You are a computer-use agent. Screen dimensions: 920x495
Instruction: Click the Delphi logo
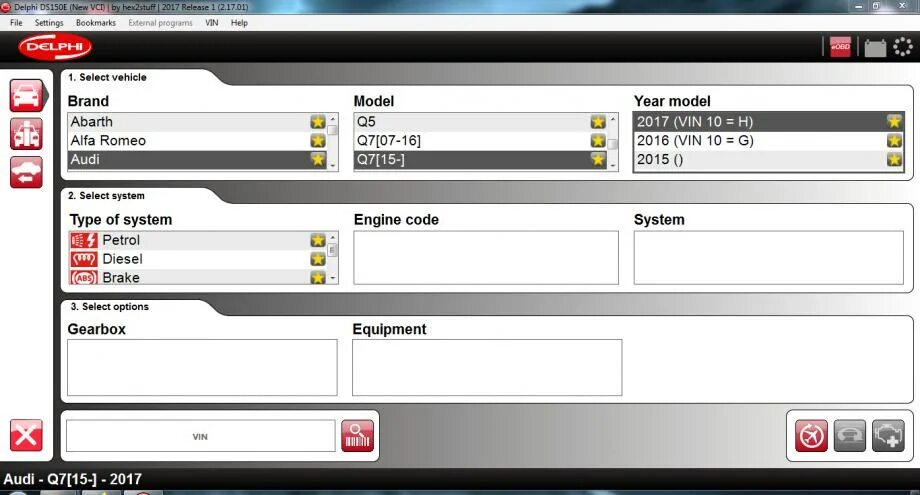(55, 47)
